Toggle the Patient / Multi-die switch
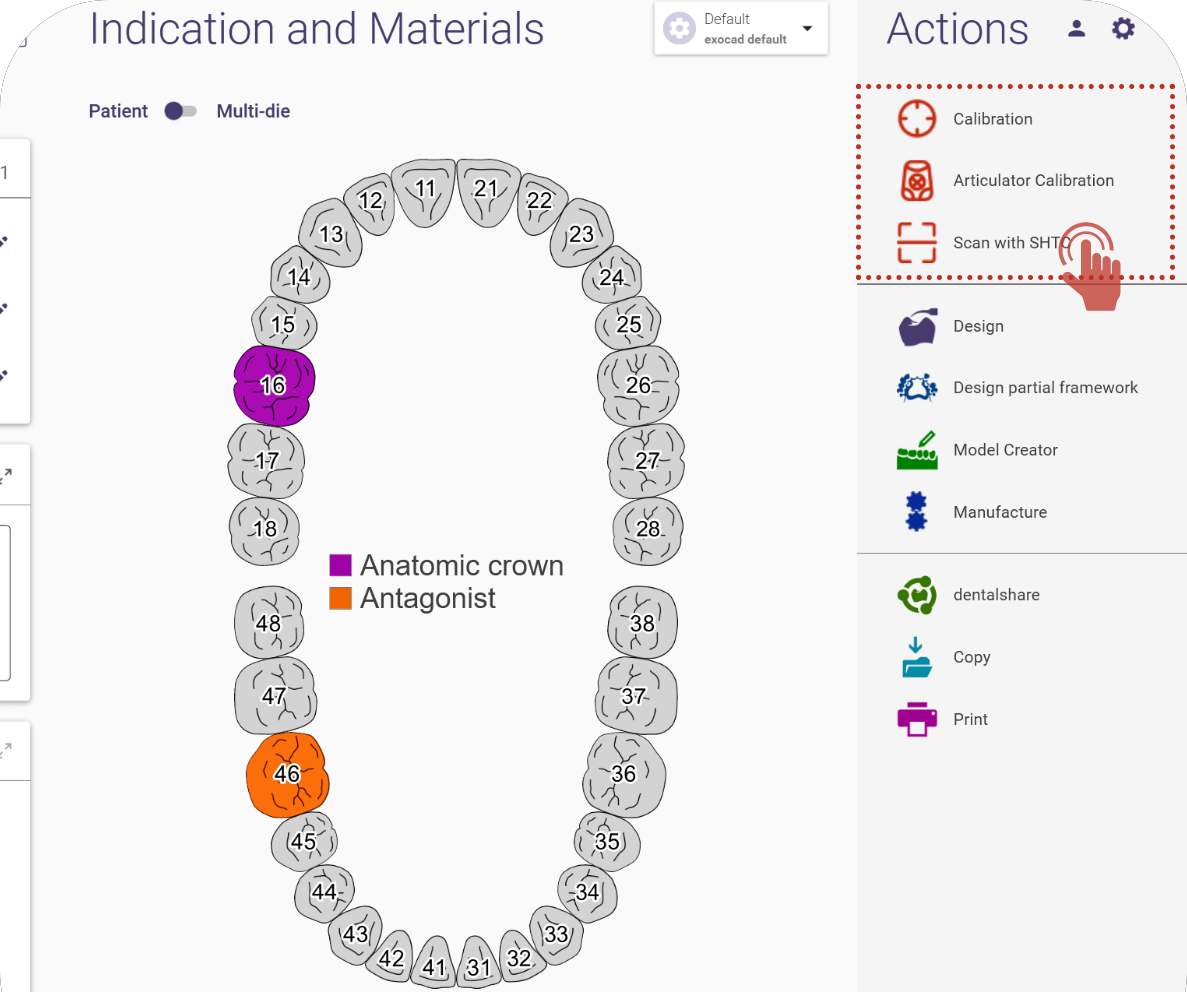Screen dimensions: 1187x992 [x=181, y=111]
